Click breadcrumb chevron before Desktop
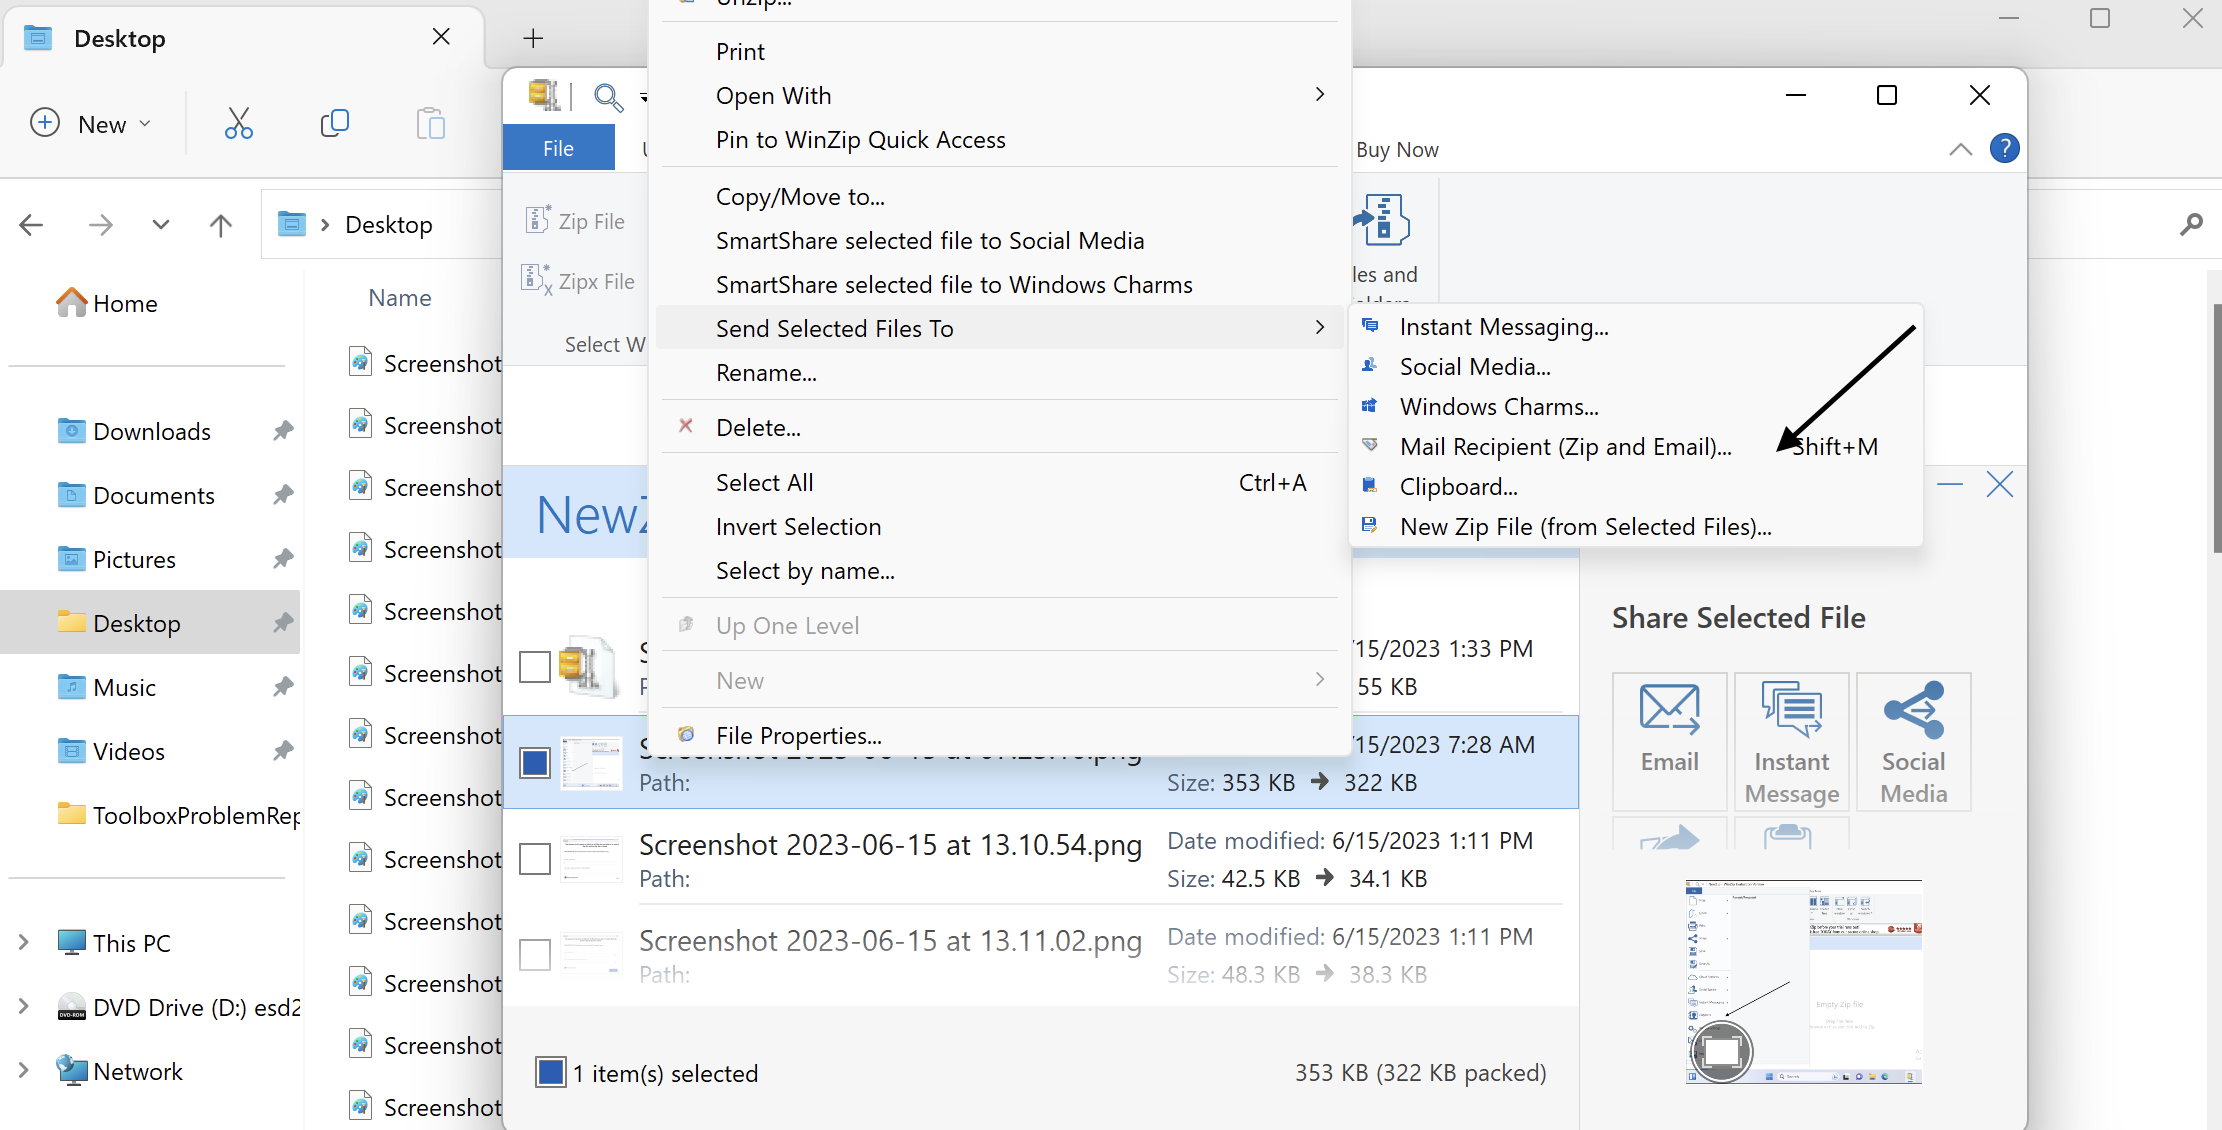 [x=325, y=225]
